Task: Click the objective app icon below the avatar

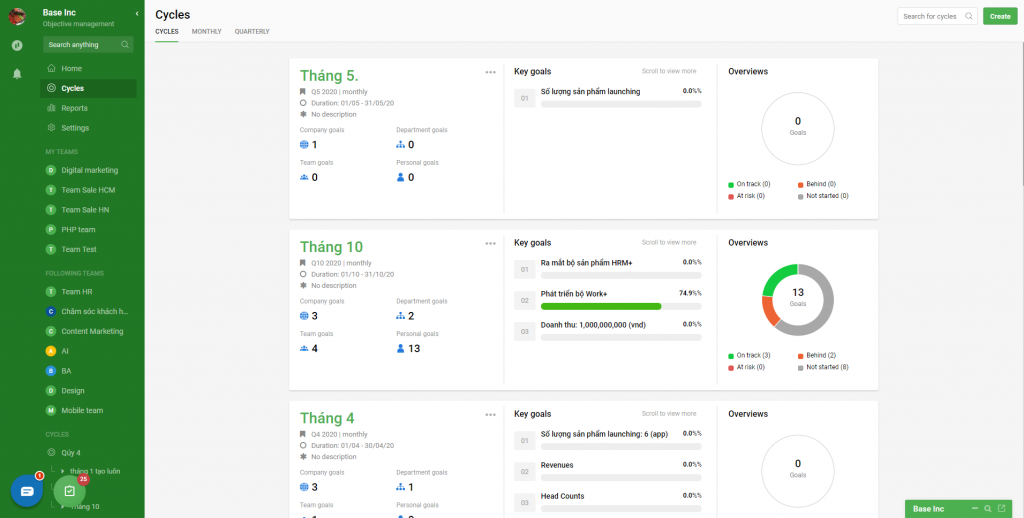Action: [x=17, y=45]
